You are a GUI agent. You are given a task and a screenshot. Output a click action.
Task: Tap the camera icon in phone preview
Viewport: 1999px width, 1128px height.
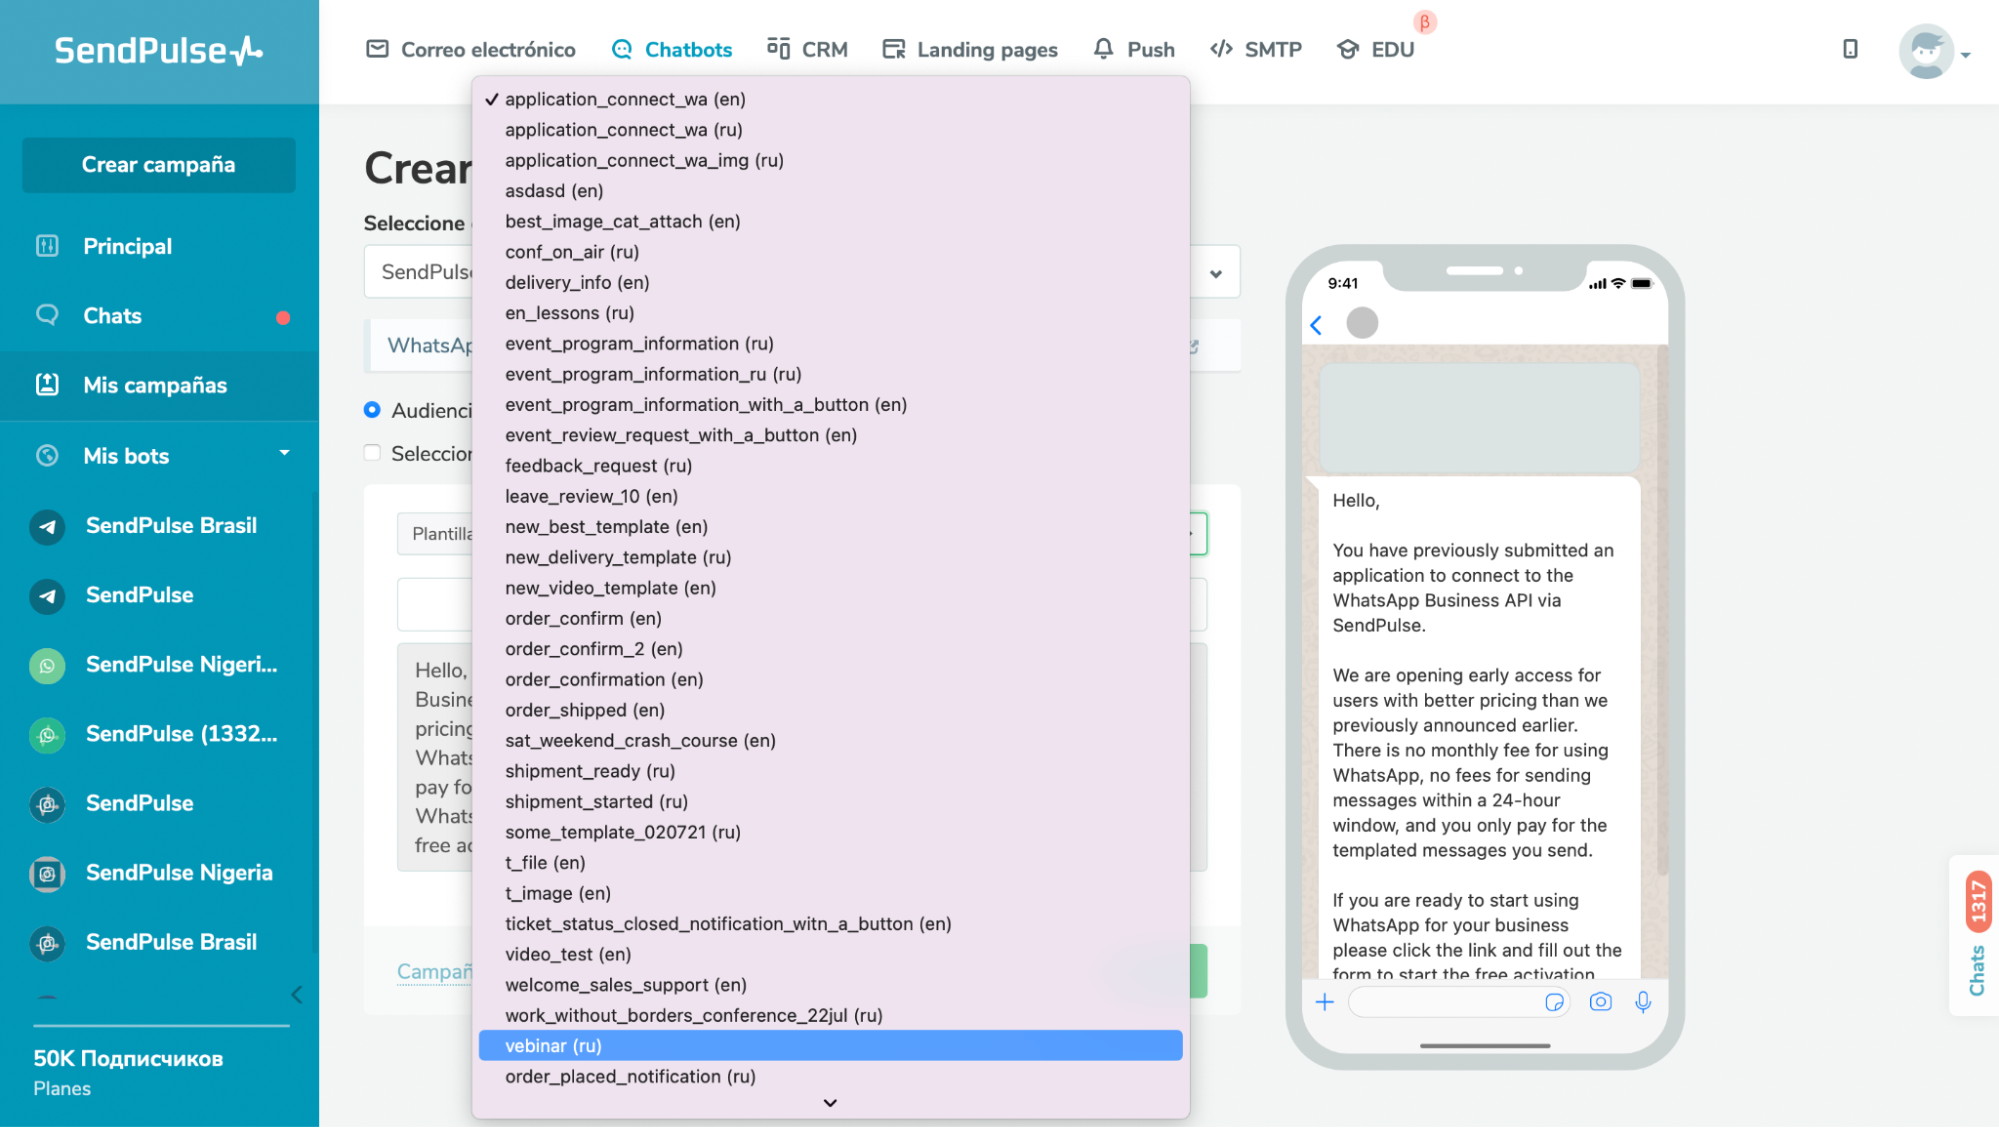click(1600, 1002)
